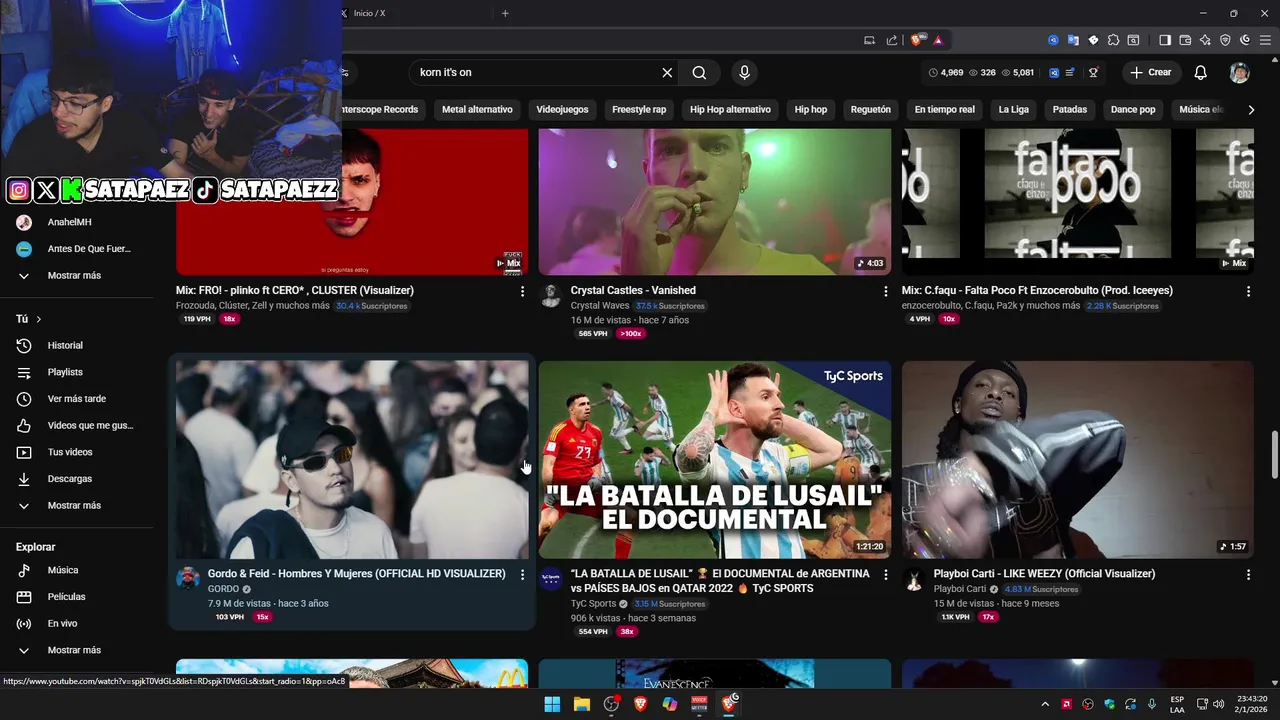Select the Videojuegos chip
Screen dimensions: 1280x720
point(562,109)
